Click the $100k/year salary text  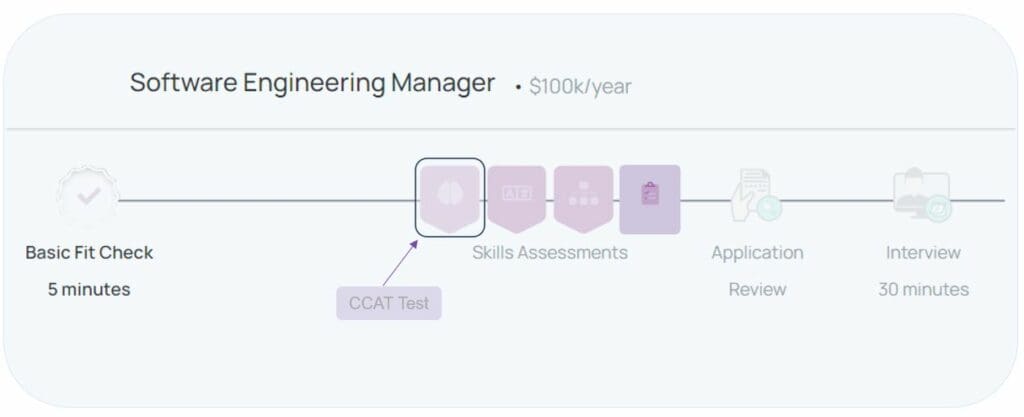click(x=580, y=87)
